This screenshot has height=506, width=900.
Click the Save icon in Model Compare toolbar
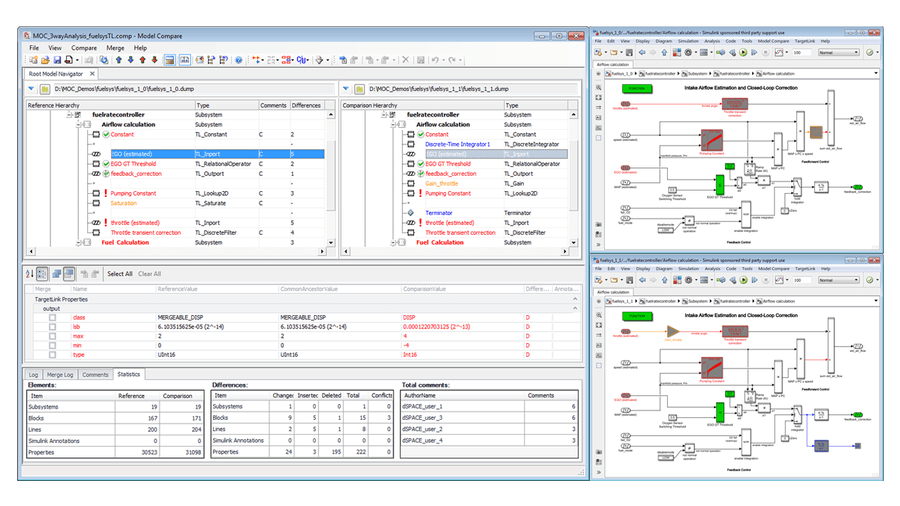point(57,60)
